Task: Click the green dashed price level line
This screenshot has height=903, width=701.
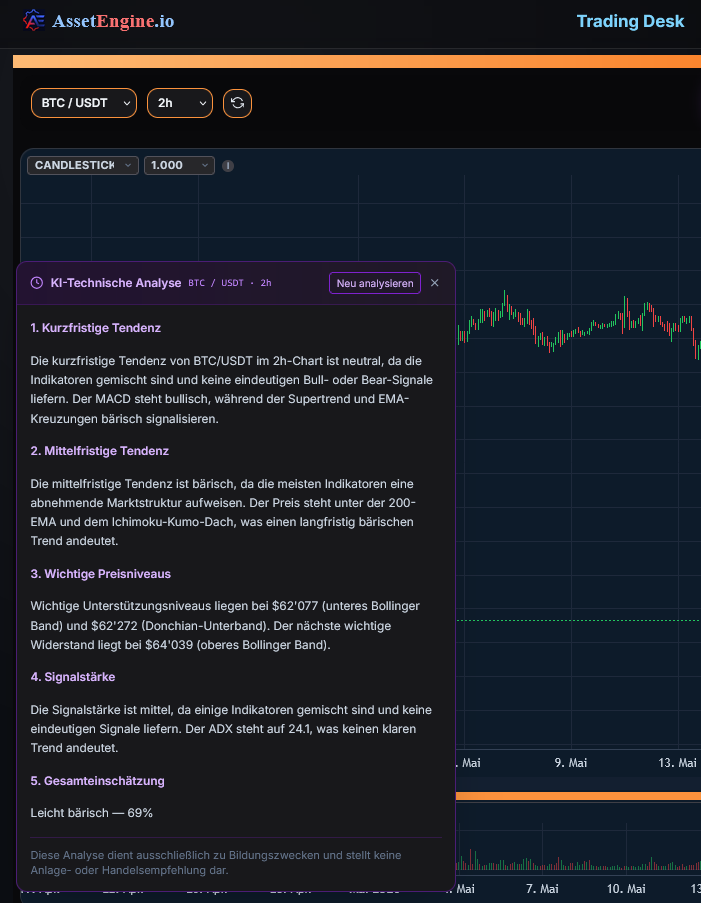Action: [578, 620]
